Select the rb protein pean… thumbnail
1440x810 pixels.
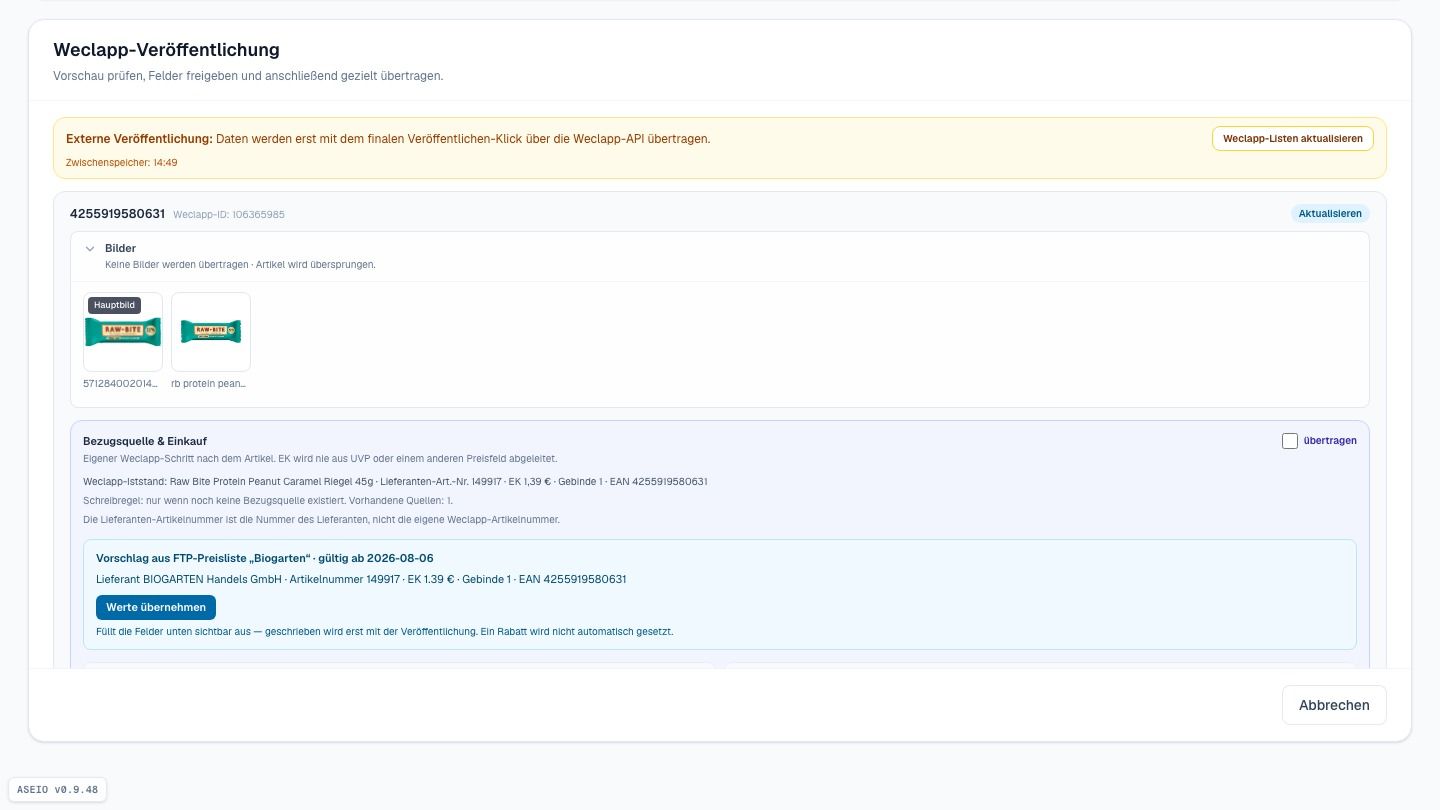coord(211,332)
